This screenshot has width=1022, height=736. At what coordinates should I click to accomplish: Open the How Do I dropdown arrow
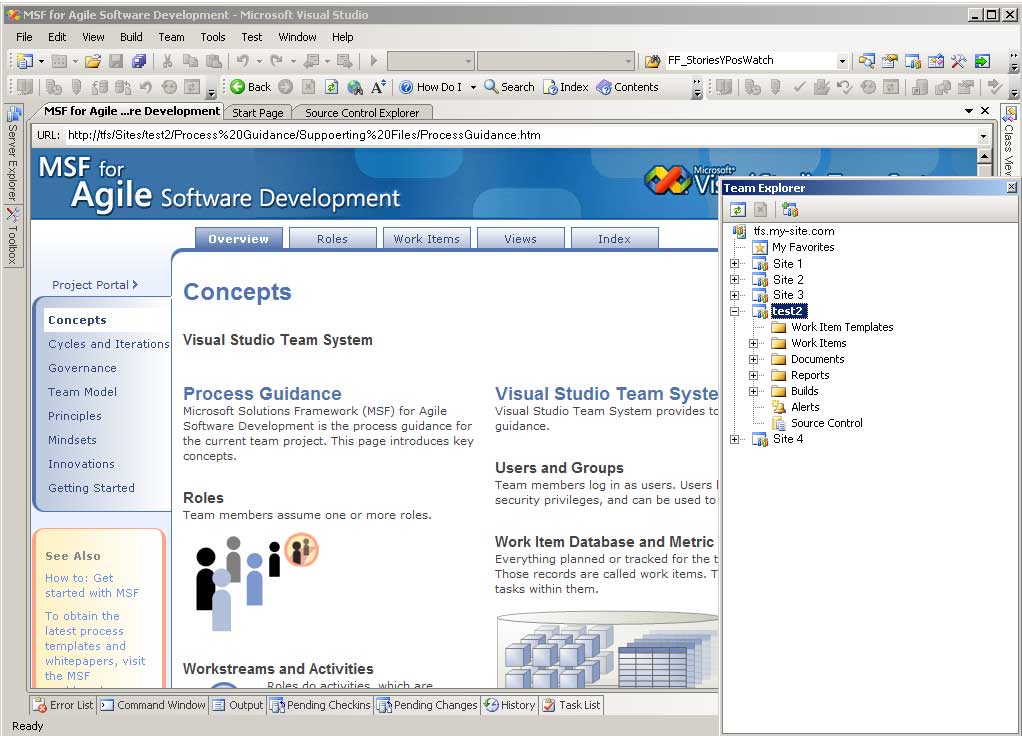(473, 87)
